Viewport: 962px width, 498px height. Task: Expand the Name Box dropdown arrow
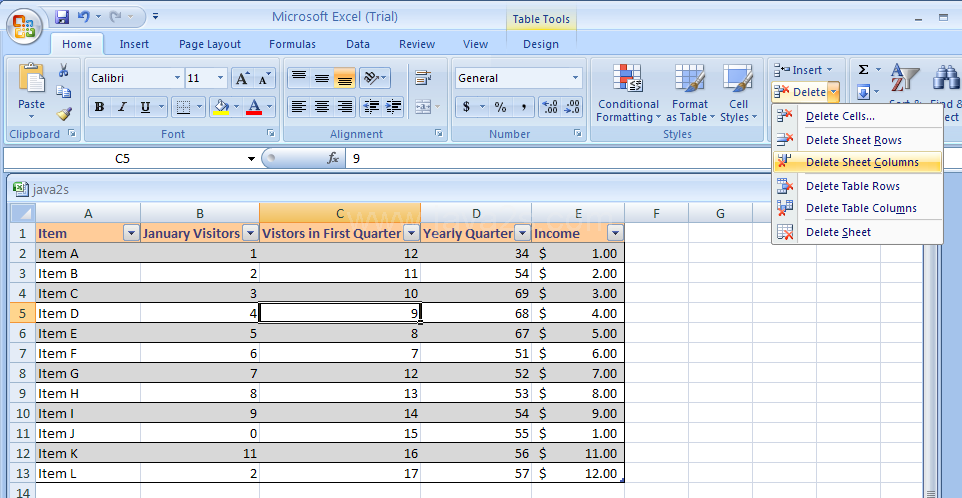(251, 159)
